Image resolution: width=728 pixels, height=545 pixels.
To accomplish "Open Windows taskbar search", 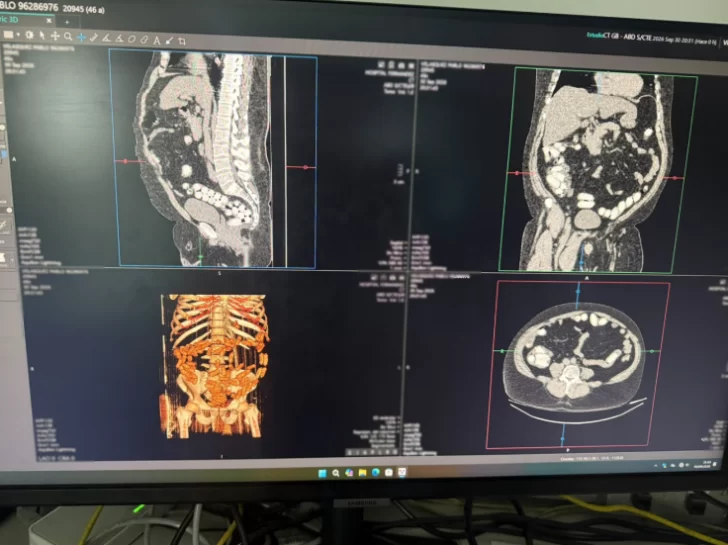I will coord(336,473).
